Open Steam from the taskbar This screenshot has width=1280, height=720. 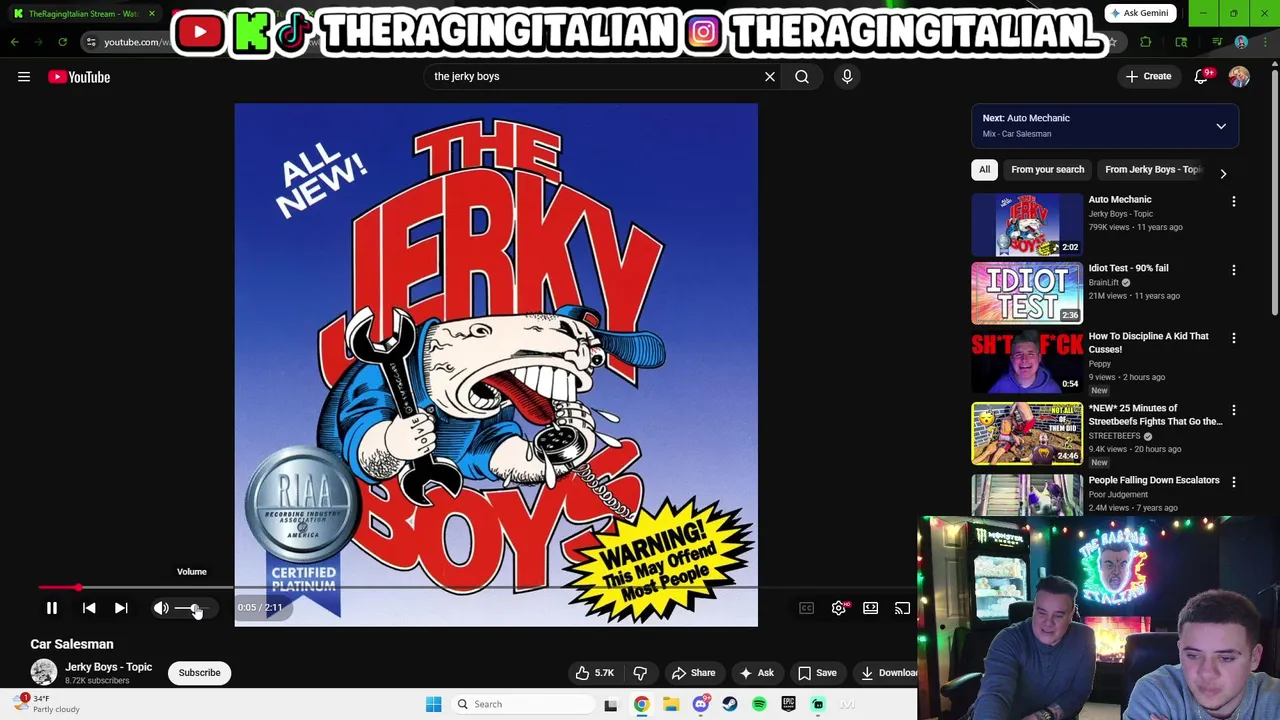pos(730,704)
